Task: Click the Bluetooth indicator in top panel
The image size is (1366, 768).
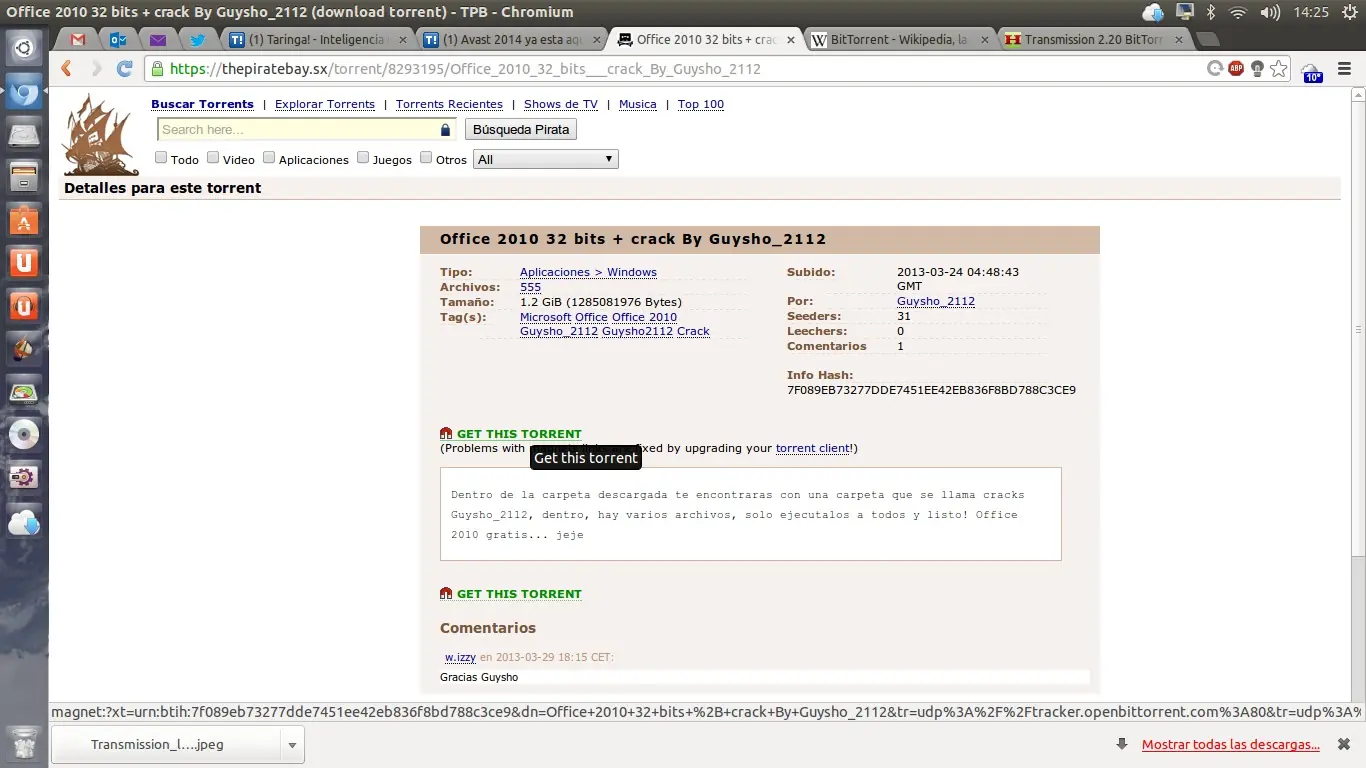Action: 1210,12
